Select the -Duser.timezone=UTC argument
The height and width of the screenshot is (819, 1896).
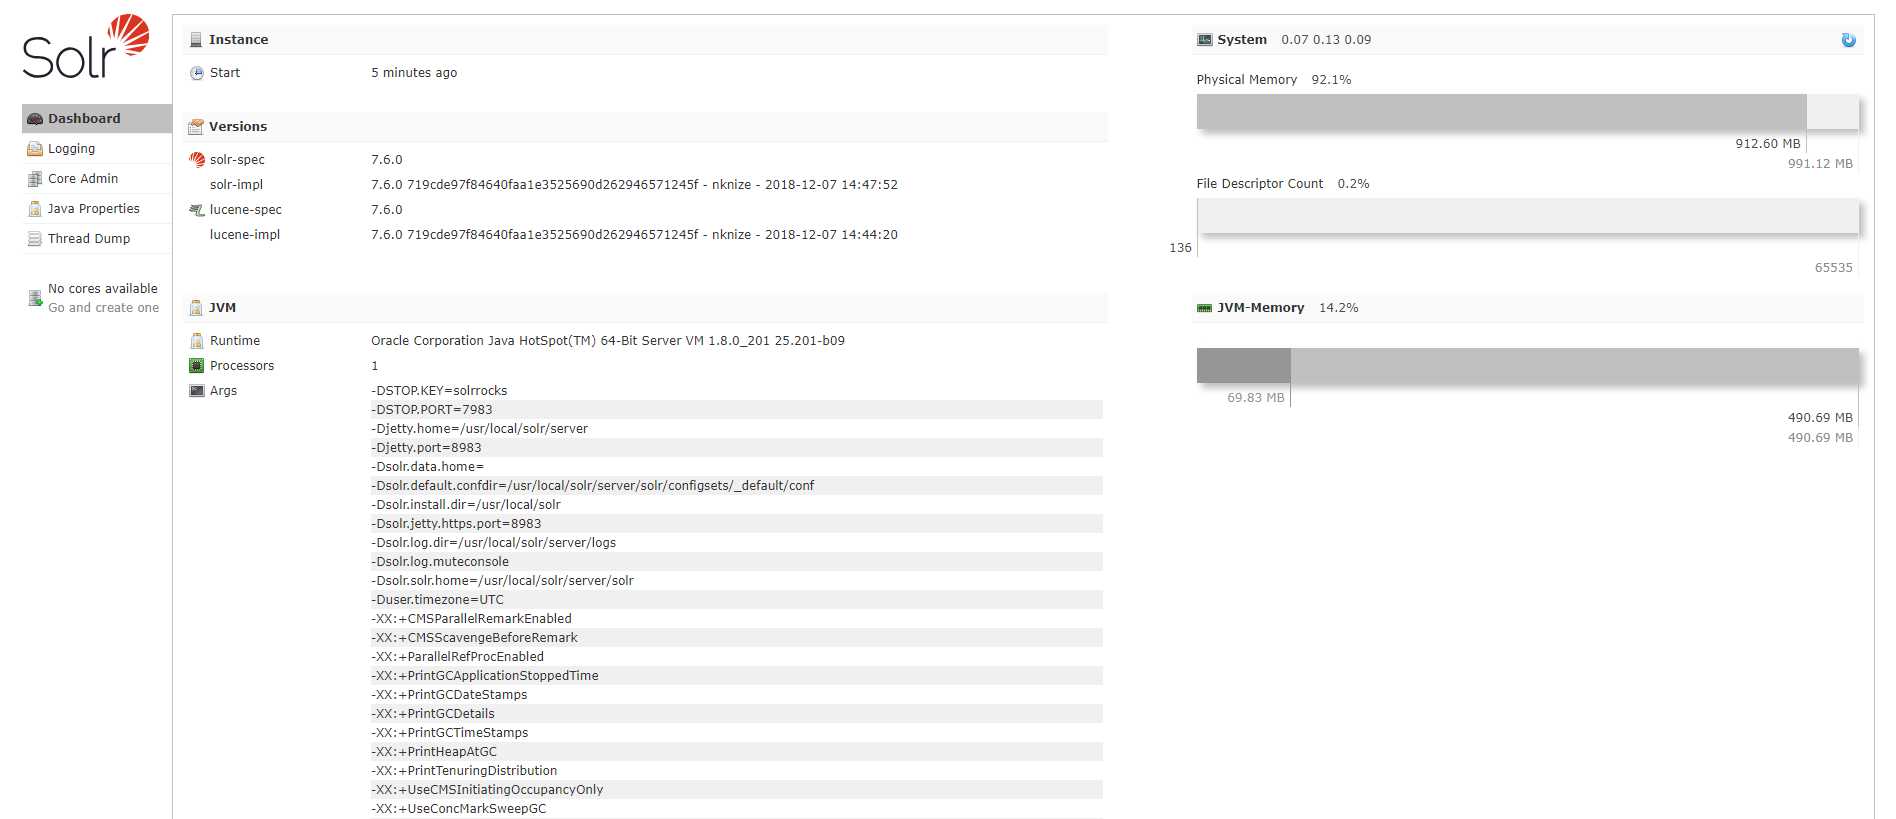coord(438,600)
